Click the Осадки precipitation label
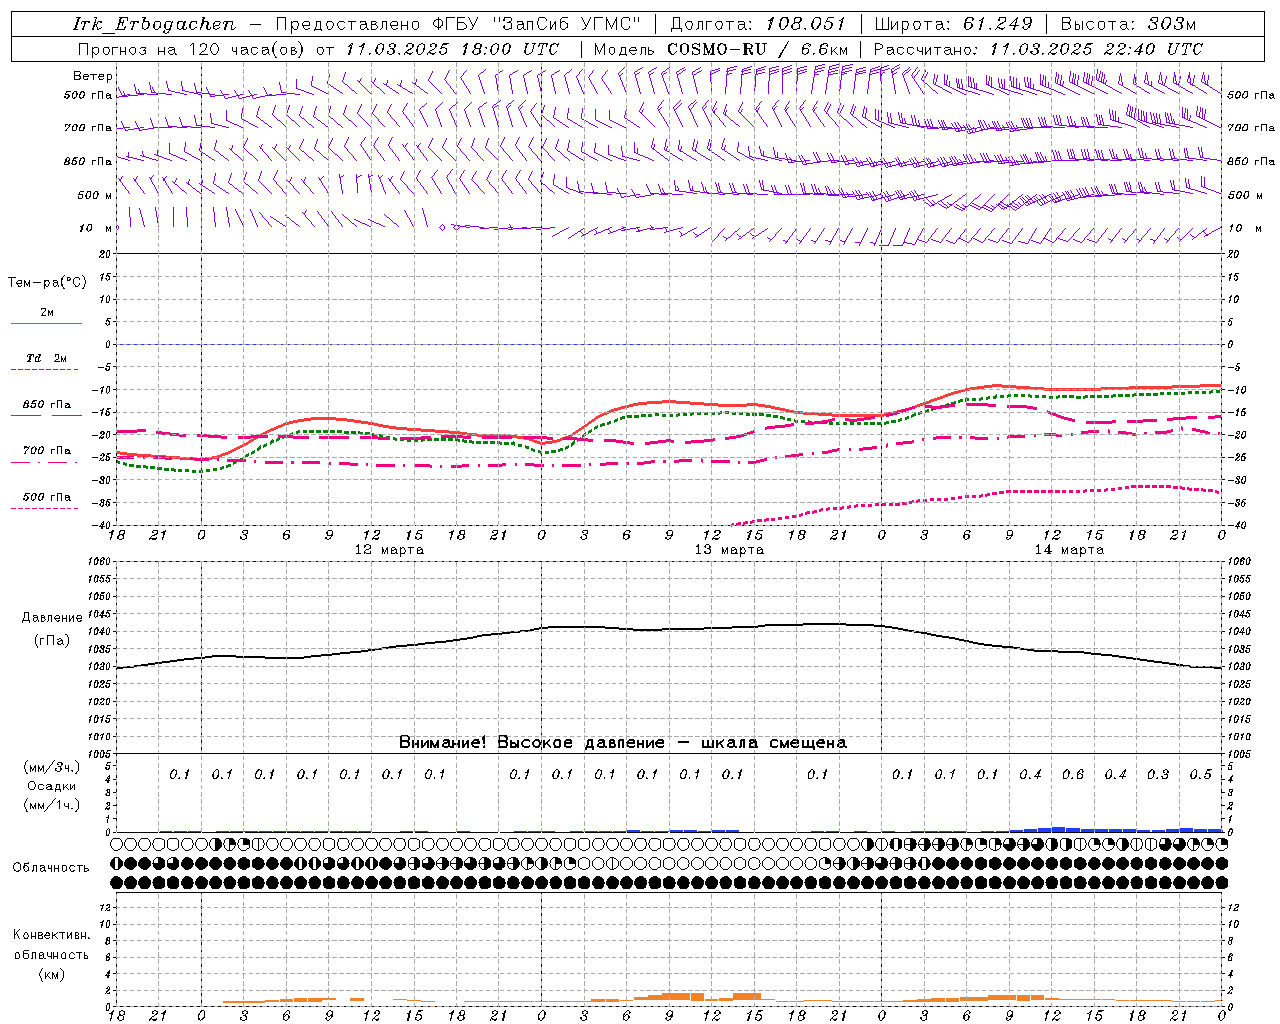This screenshot has width=1280, height=1024. click(x=52, y=786)
